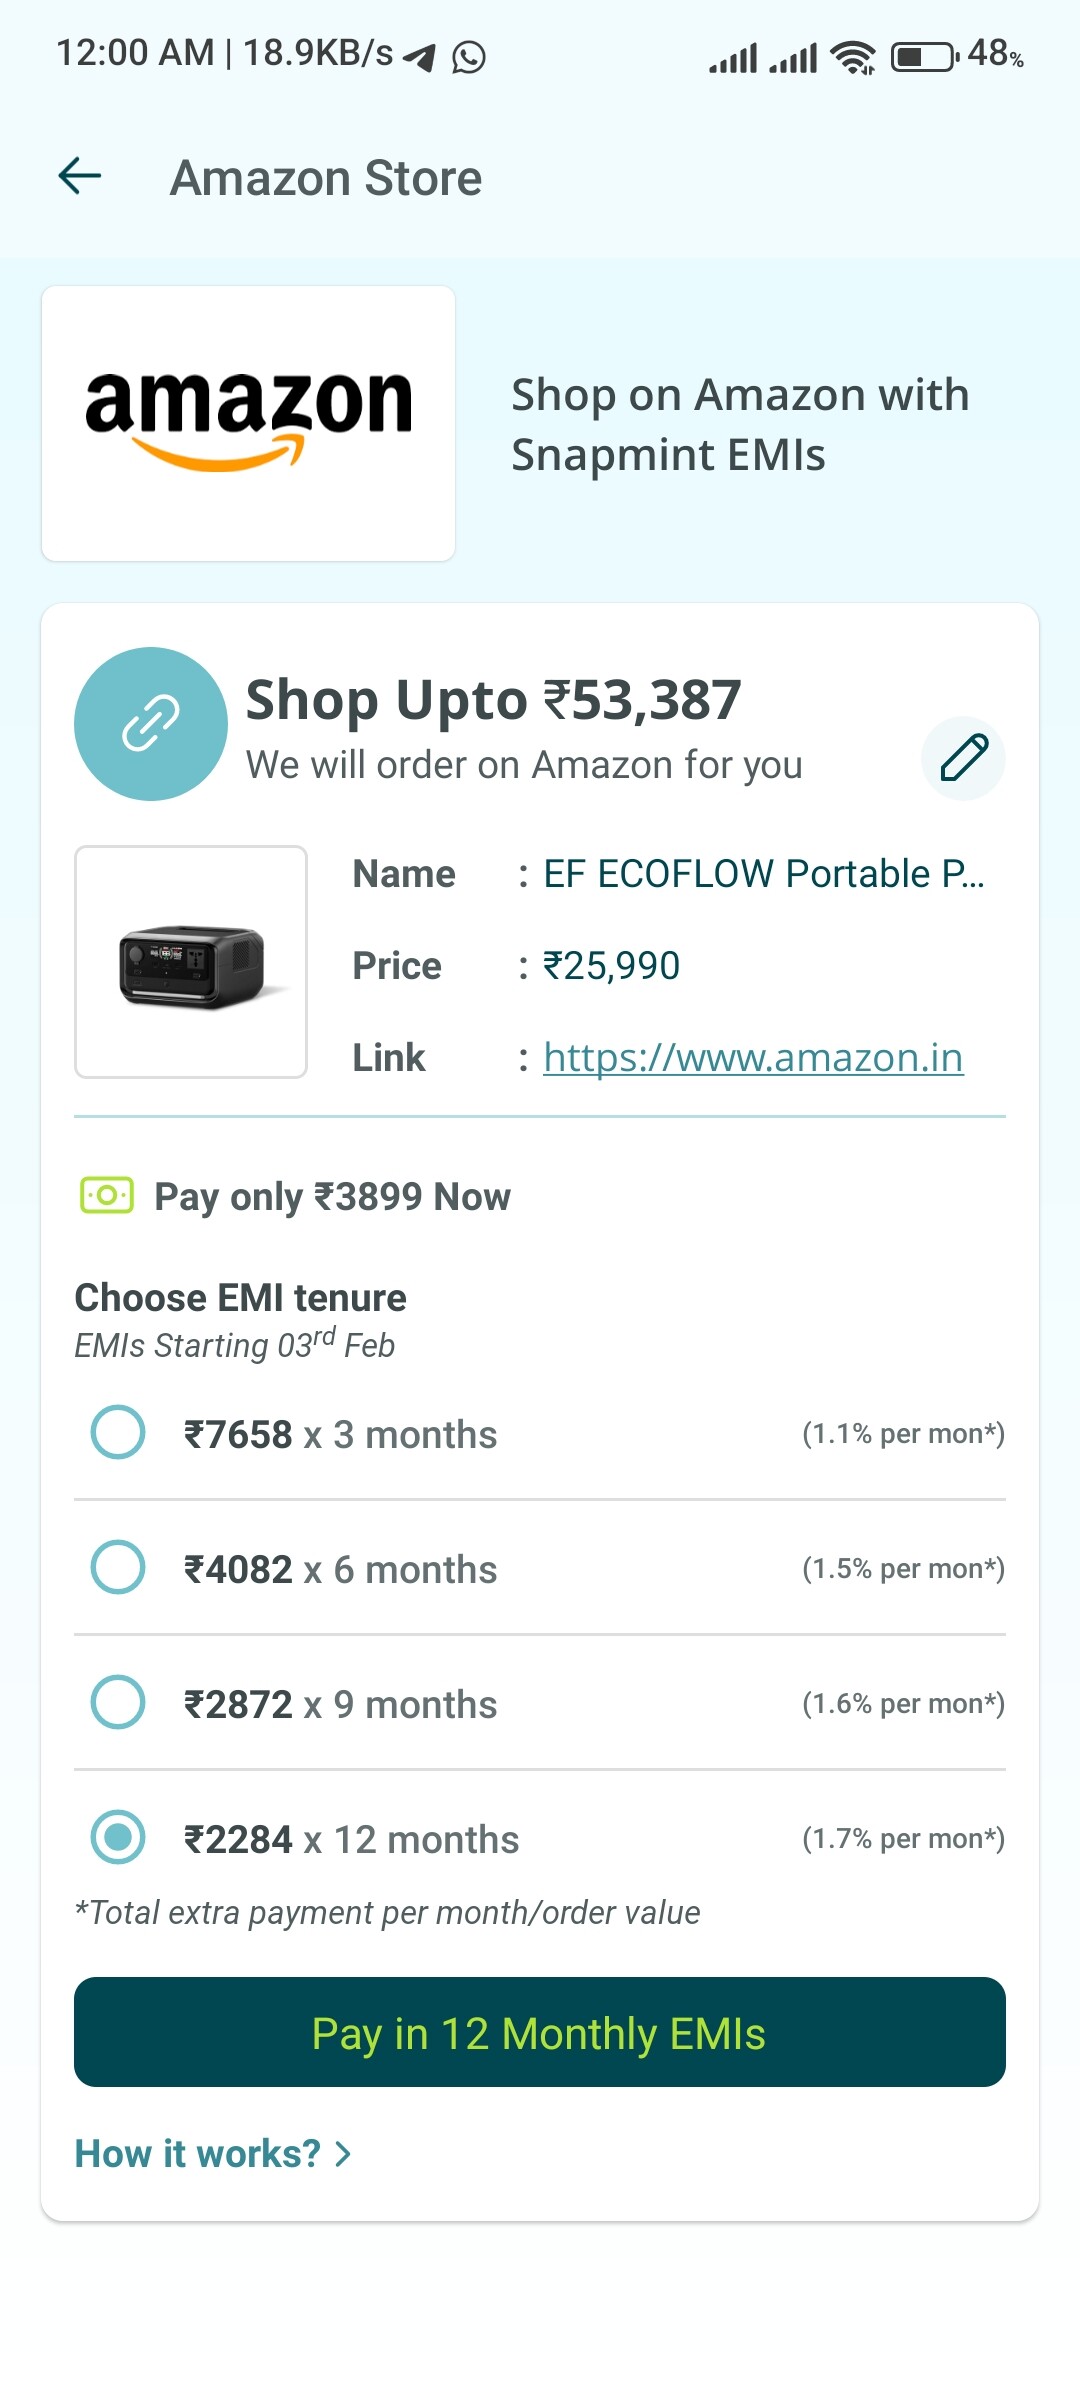Tap the Amazon logo card
This screenshot has width=1080, height=2400.
pyautogui.click(x=248, y=423)
